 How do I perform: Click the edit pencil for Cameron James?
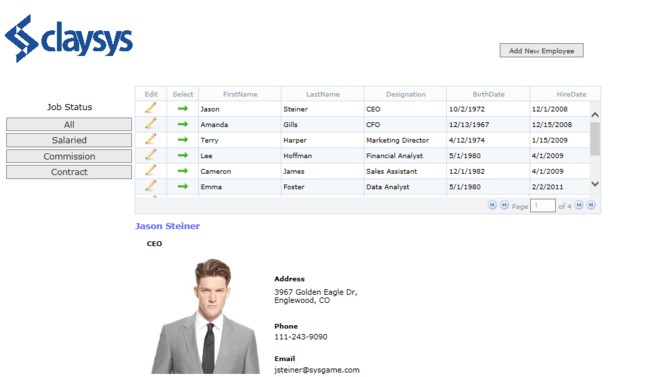click(151, 170)
